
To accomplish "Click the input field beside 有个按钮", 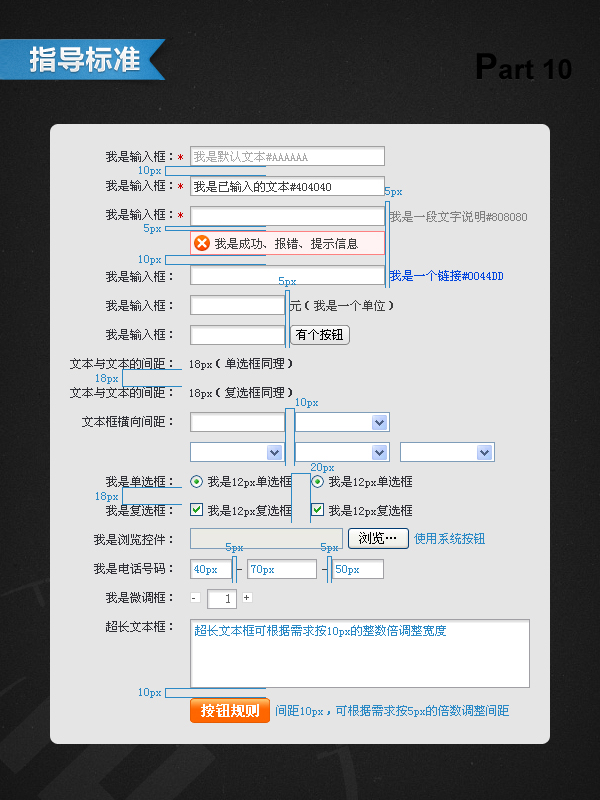I will pyautogui.click(x=237, y=335).
